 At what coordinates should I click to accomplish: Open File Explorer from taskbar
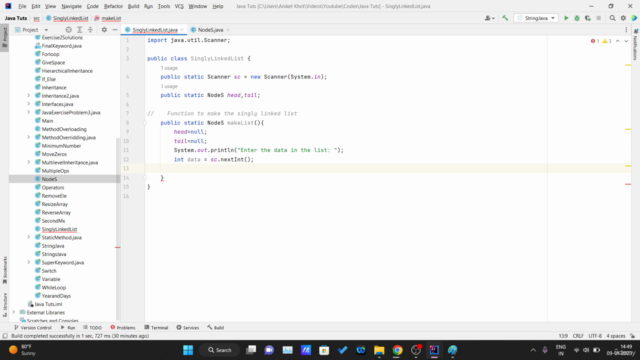pyautogui.click(x=379, y=350)
